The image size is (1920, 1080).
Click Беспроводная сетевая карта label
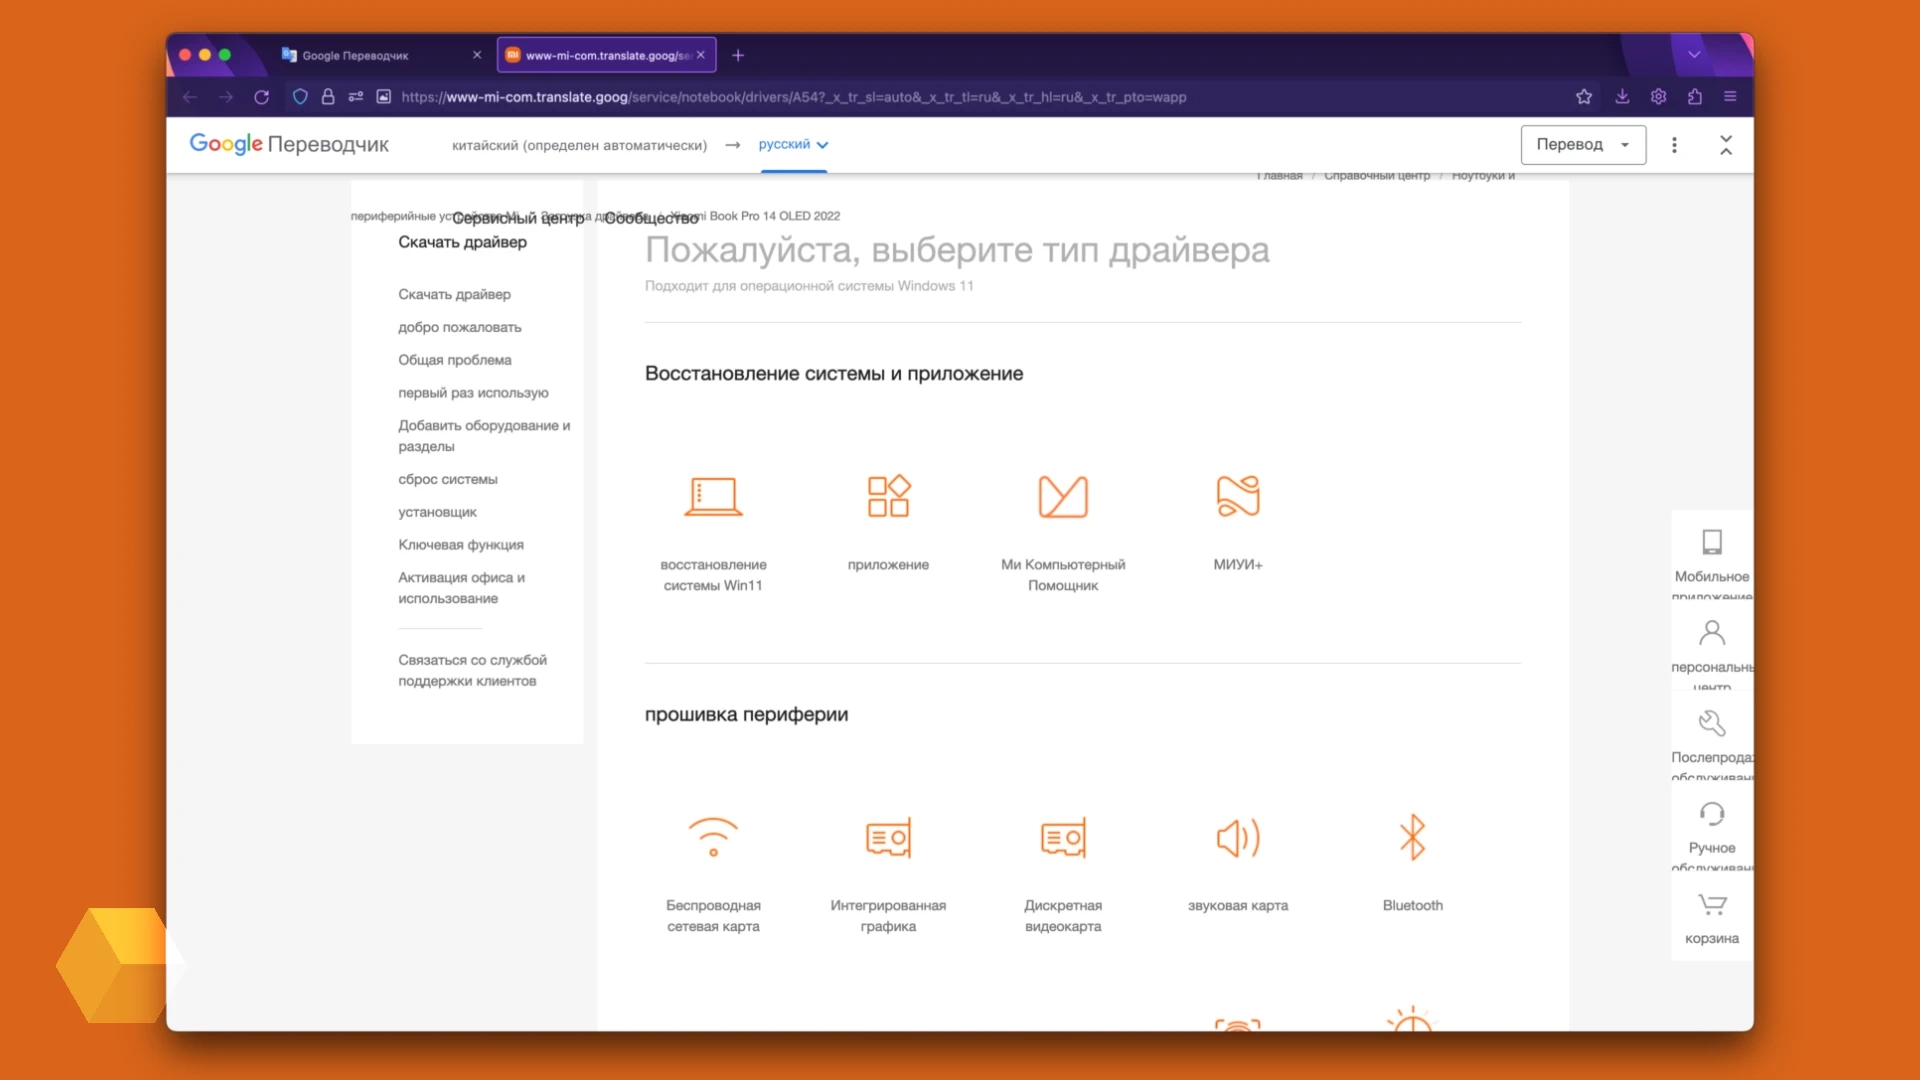(713, 916)
